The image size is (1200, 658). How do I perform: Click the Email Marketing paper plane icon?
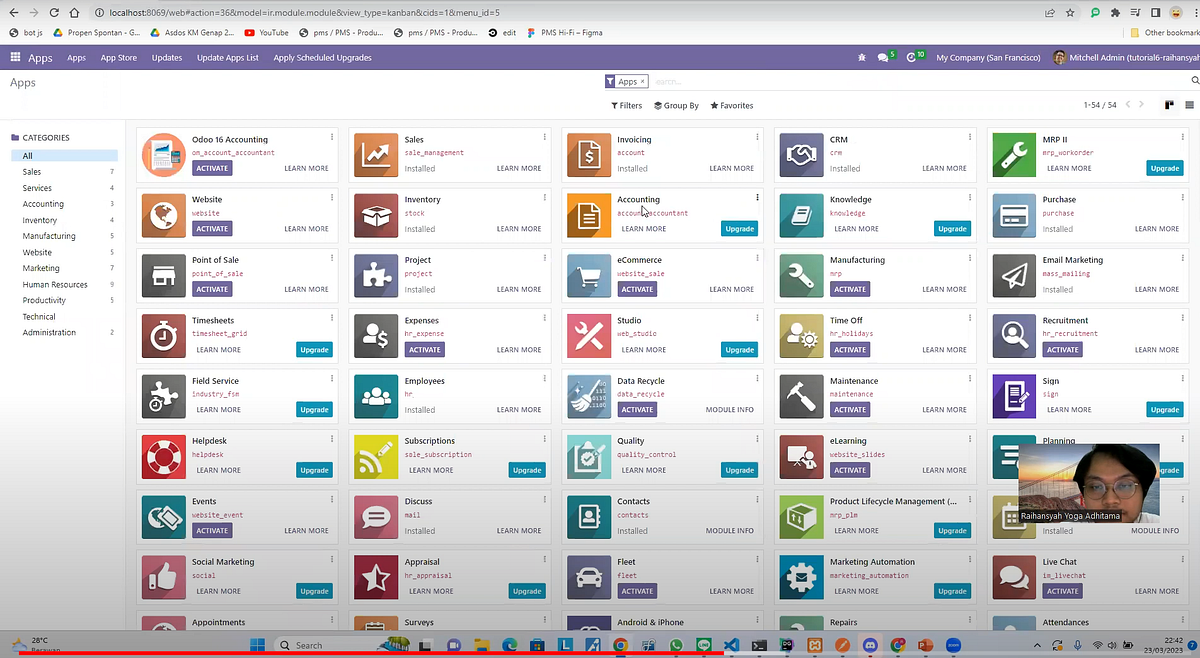[x=1014, y=276]
